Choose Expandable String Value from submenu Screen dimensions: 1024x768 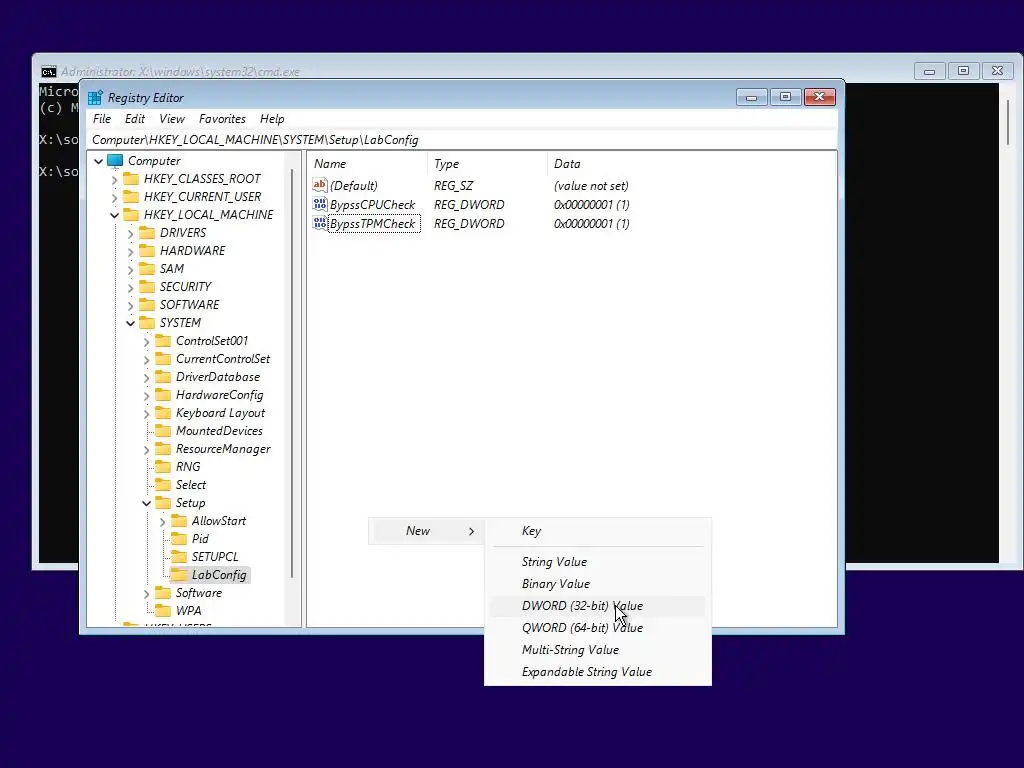click(x=598, y=672)
